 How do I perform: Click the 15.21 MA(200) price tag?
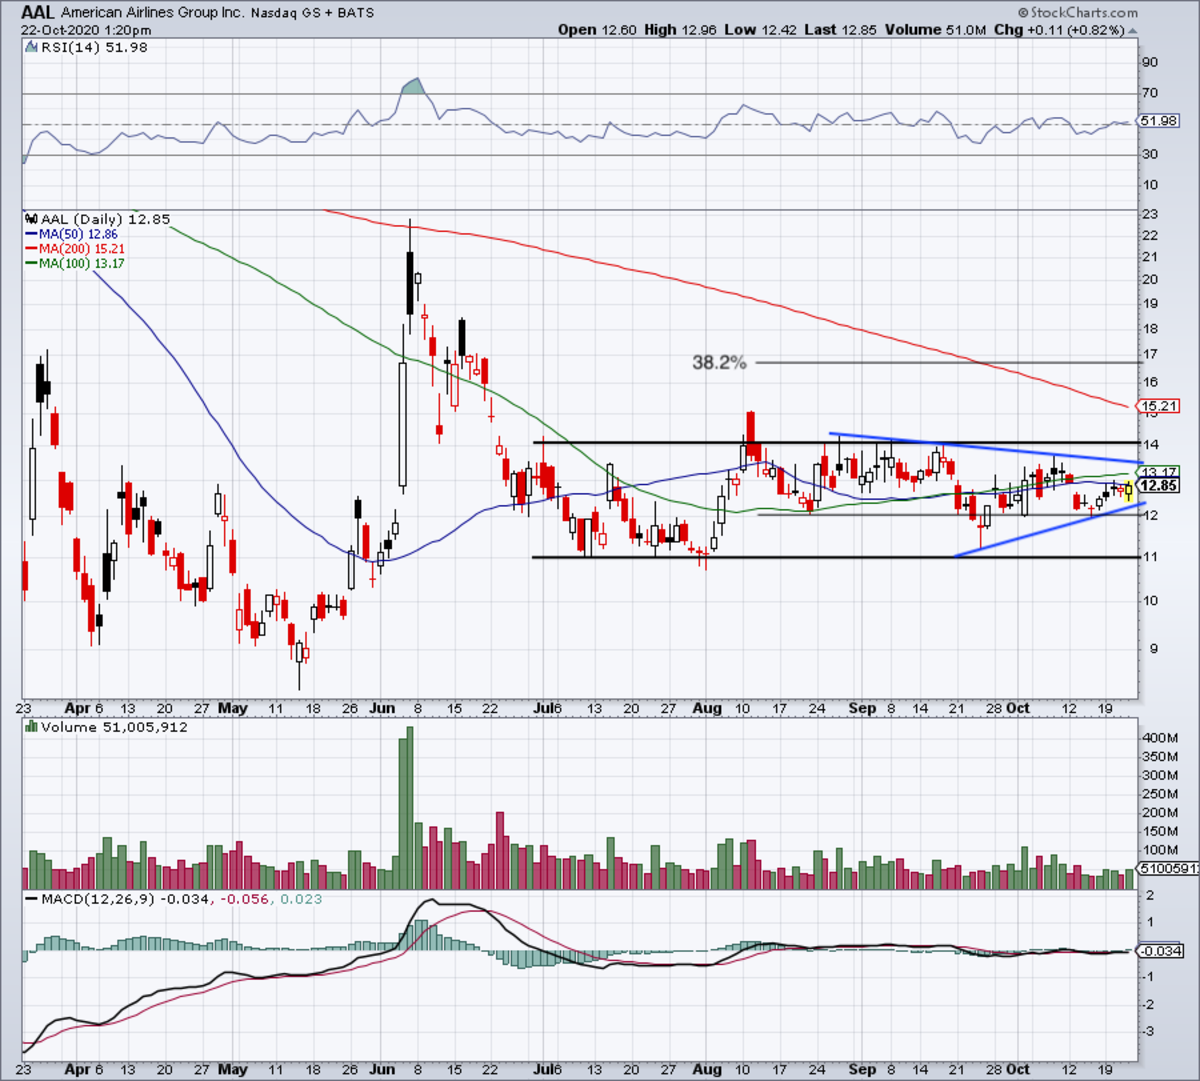pos(1158,406)
